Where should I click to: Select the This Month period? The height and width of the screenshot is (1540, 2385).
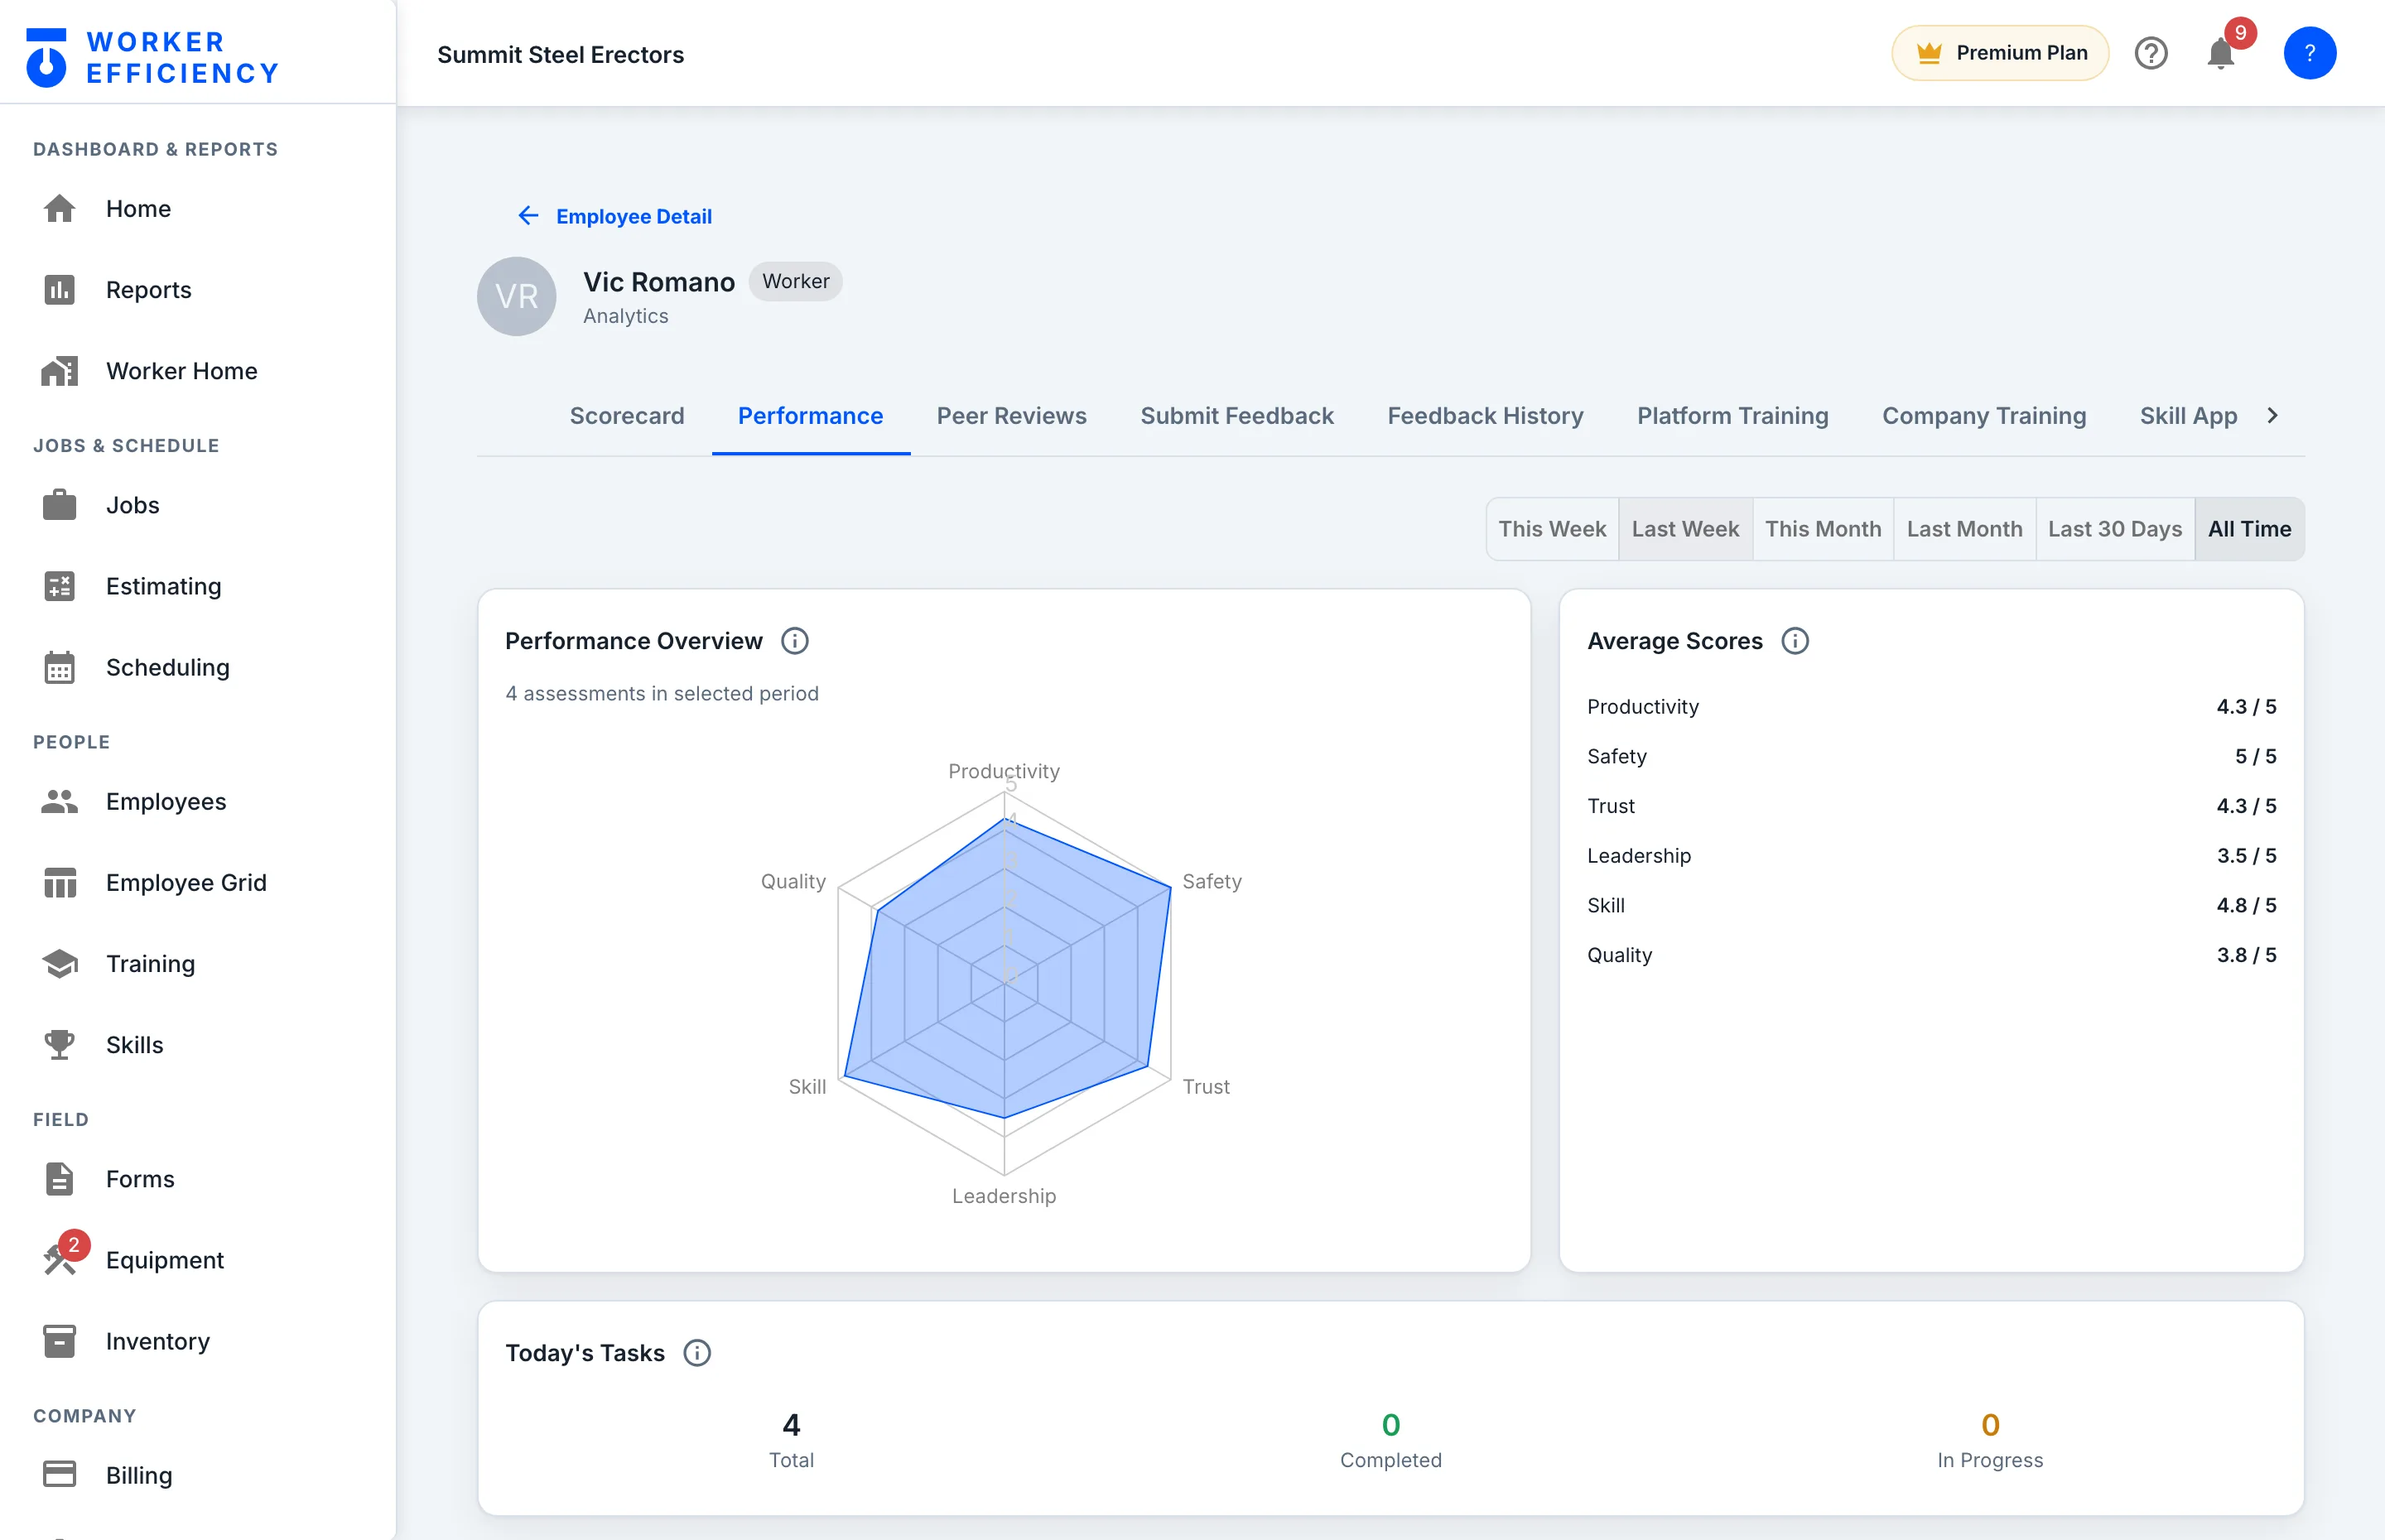1822,528
